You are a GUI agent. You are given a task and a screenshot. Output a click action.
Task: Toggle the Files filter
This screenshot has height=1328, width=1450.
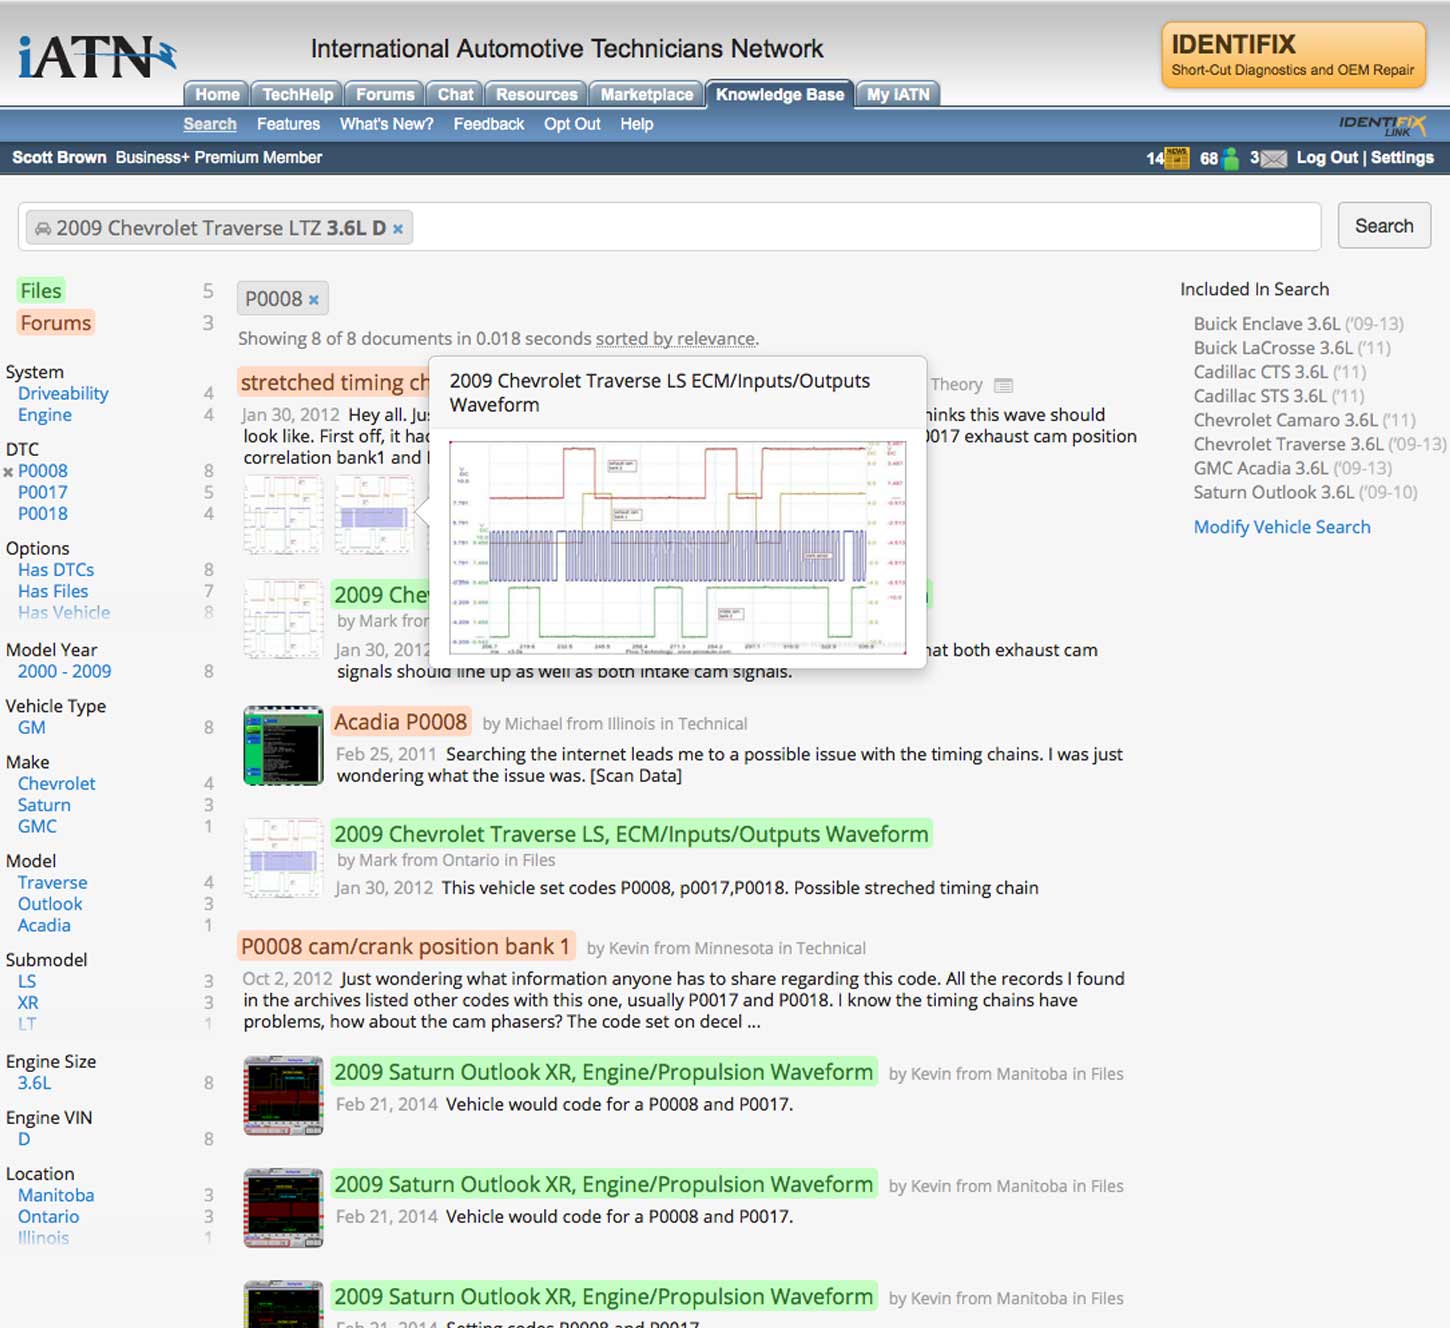(41, 291)
